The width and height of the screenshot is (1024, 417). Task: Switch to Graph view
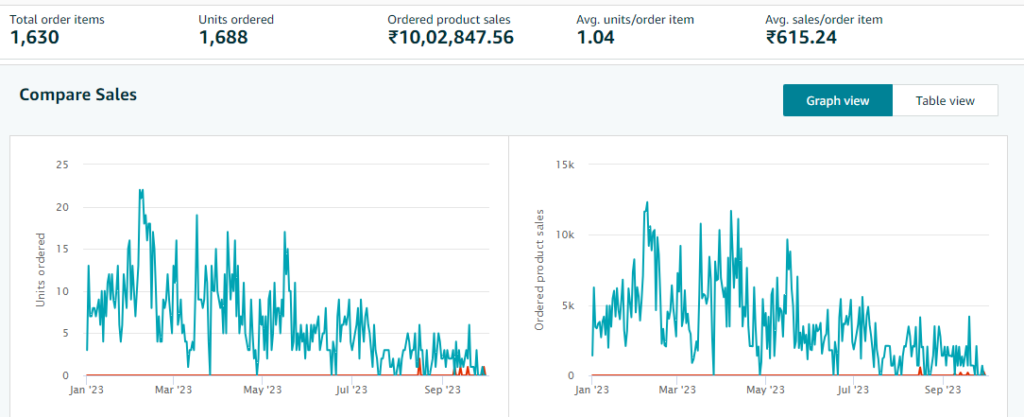pyautogui.click(x=836, y=100)
